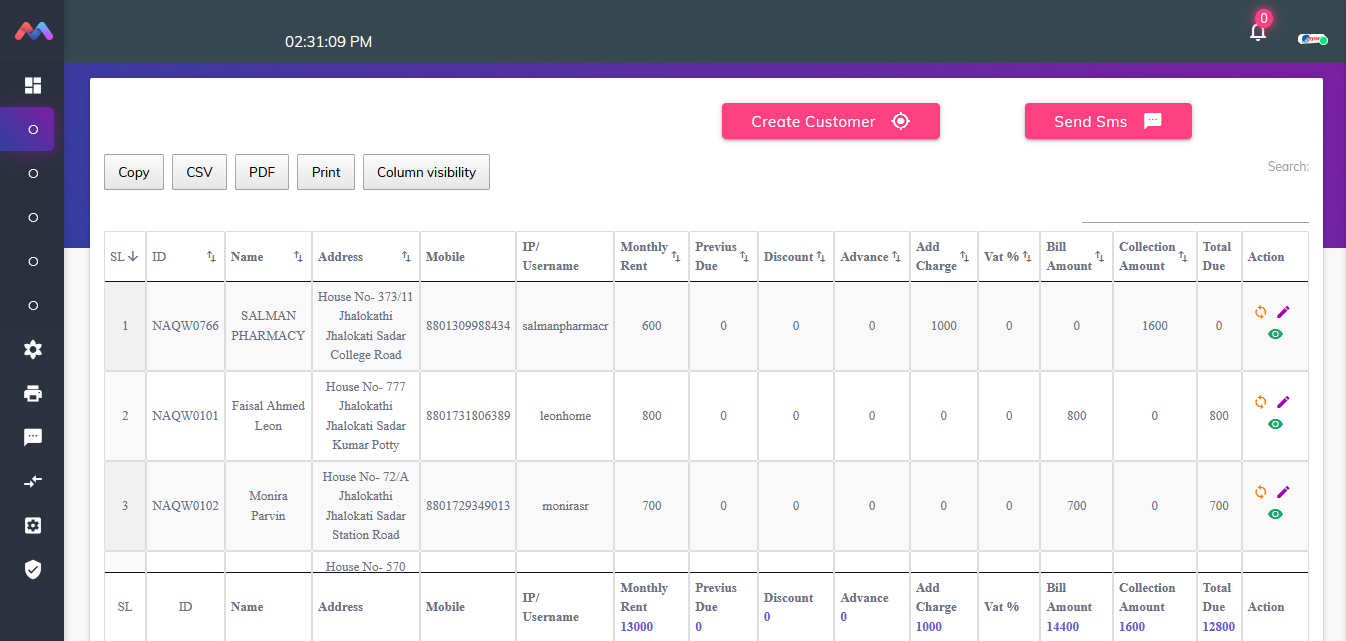Sort table by Name column header
The width and height of the screenshot is (1346, 641).
pyautogui.click(x=267, y=257)
